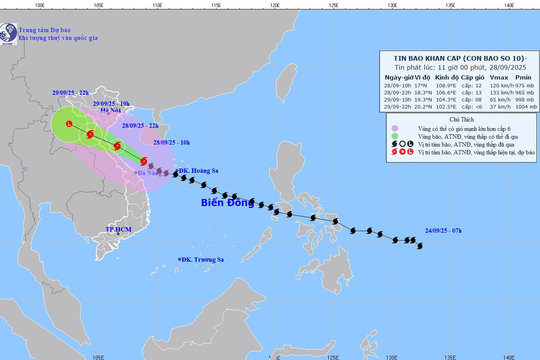Click red L icon in legend
This screenshot has width=540, height=360.
[x=410, y=152]
